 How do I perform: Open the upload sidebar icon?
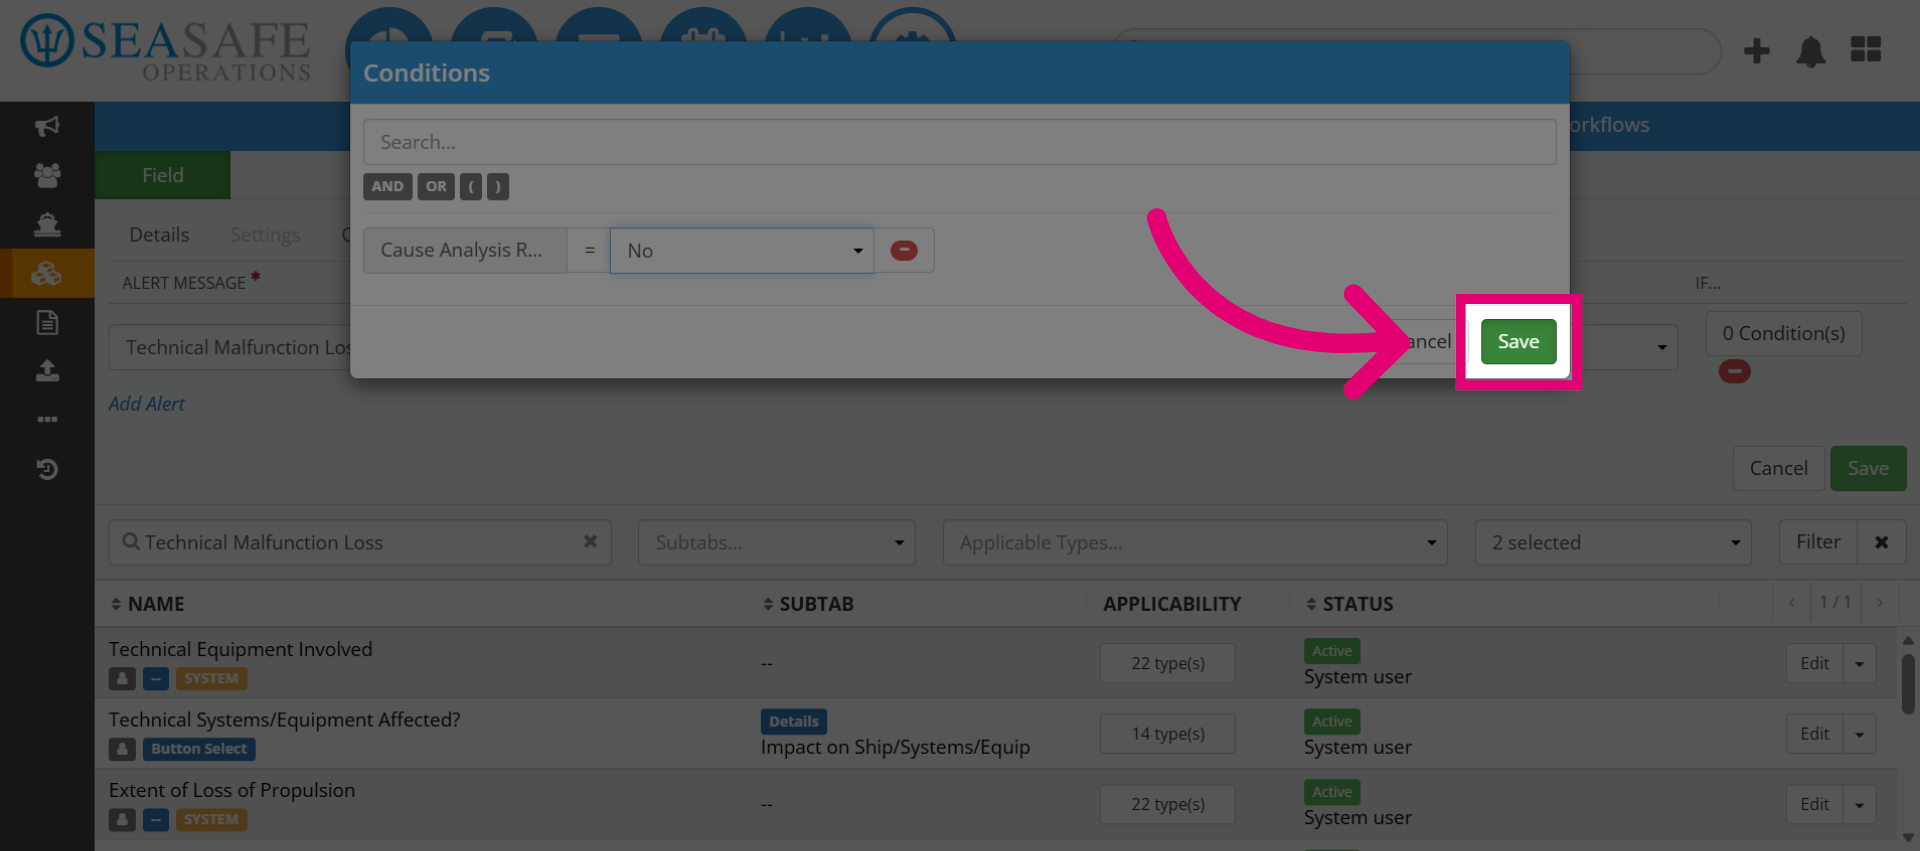(x=47, y=371)
